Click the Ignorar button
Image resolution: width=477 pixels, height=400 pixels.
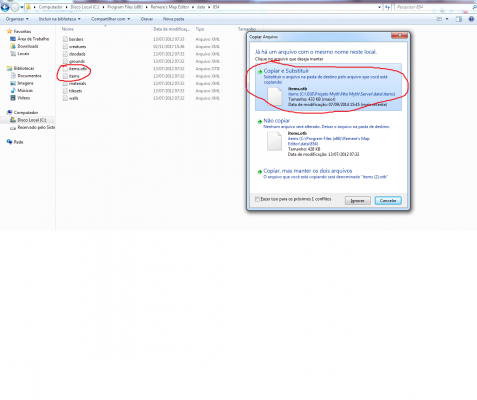pos(358,201)
